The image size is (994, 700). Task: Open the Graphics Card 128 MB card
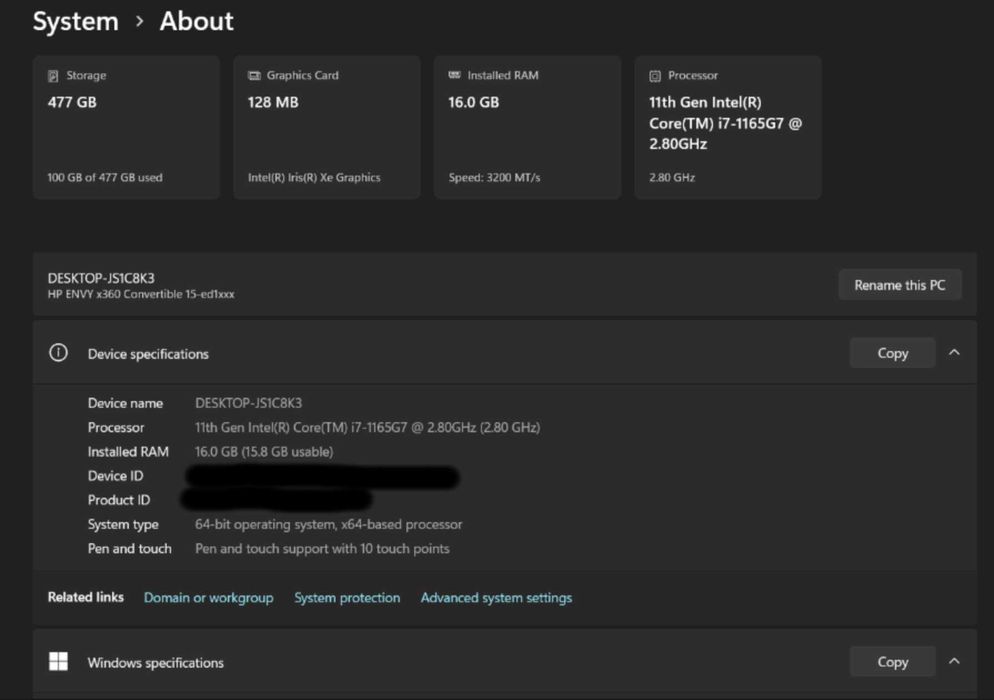coord(327,127)
